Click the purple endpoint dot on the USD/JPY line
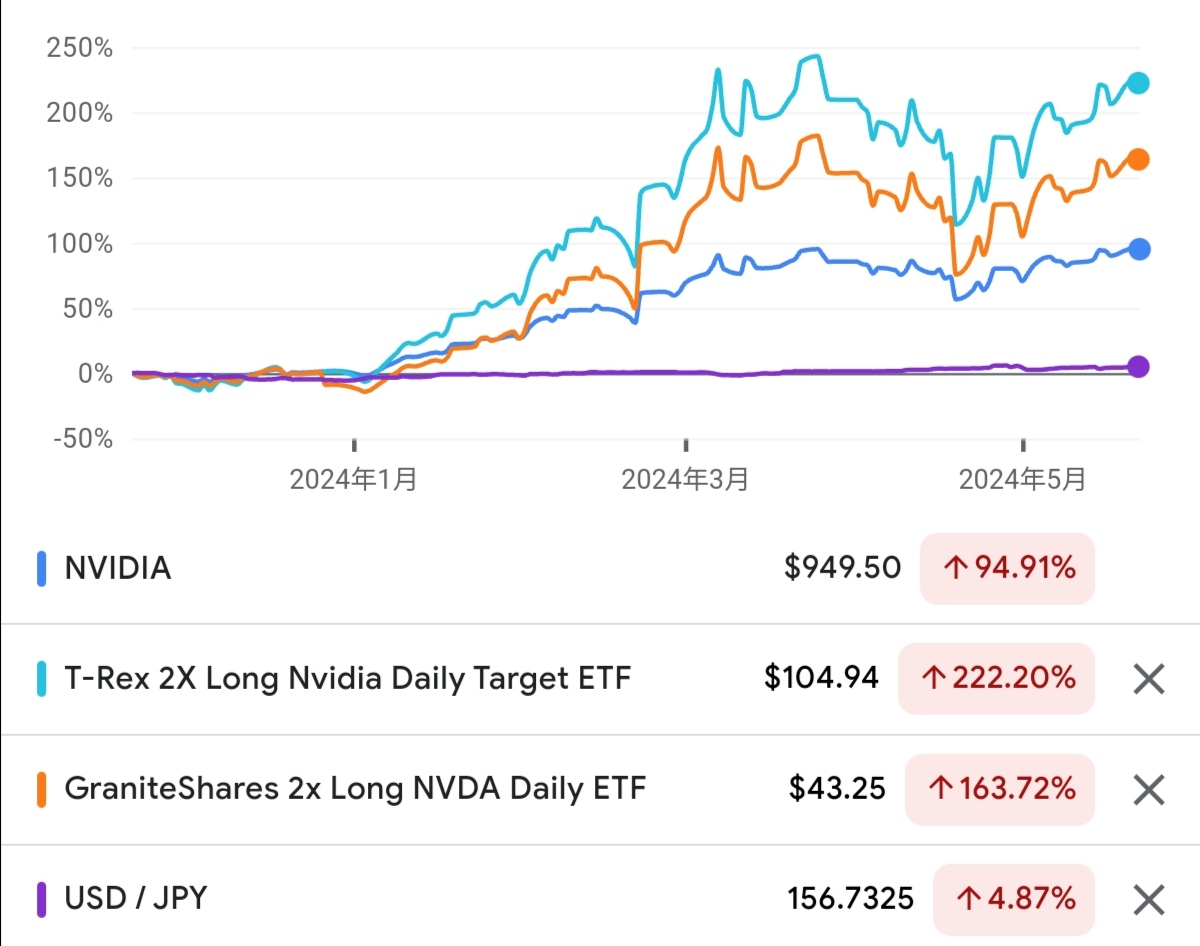Screen dimensions: 1200x946 [1139, 367]
